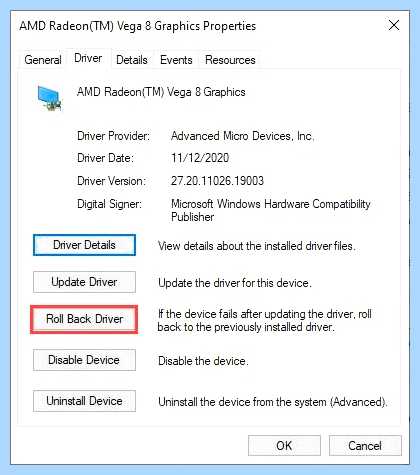420x475 pixels.
Task: Dismiss dialog with Cancel
Action: (365, 446)
